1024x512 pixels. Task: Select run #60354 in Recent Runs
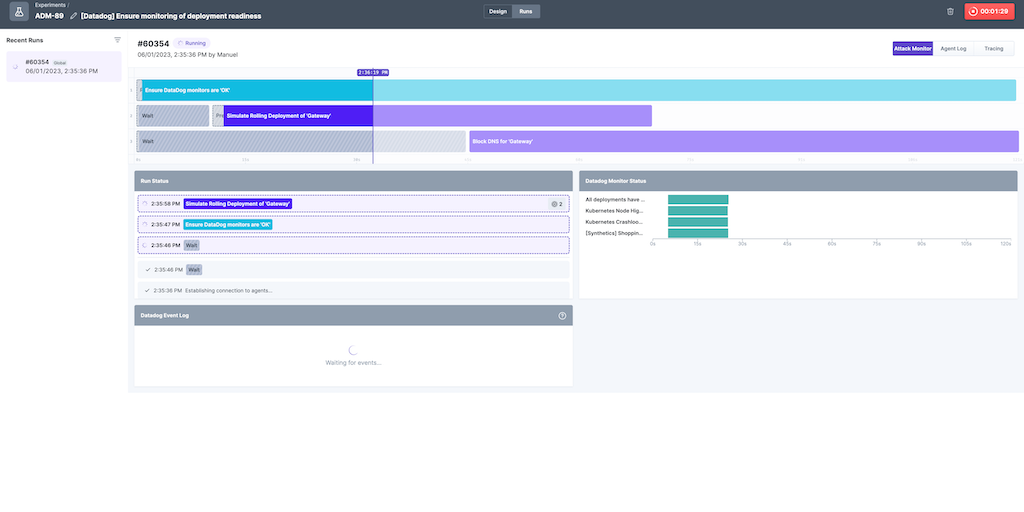63,67
